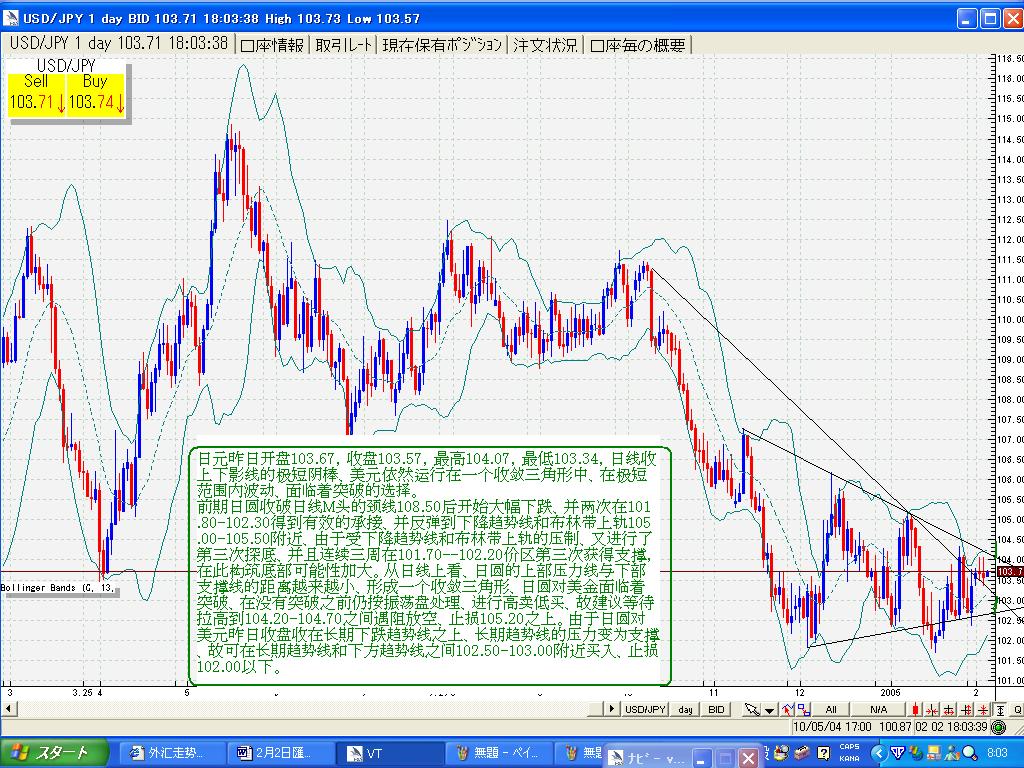The width and height of the screenshot is (1024, 768).
Task: Switch to the VT taskbar button
Action: (390, 753)
